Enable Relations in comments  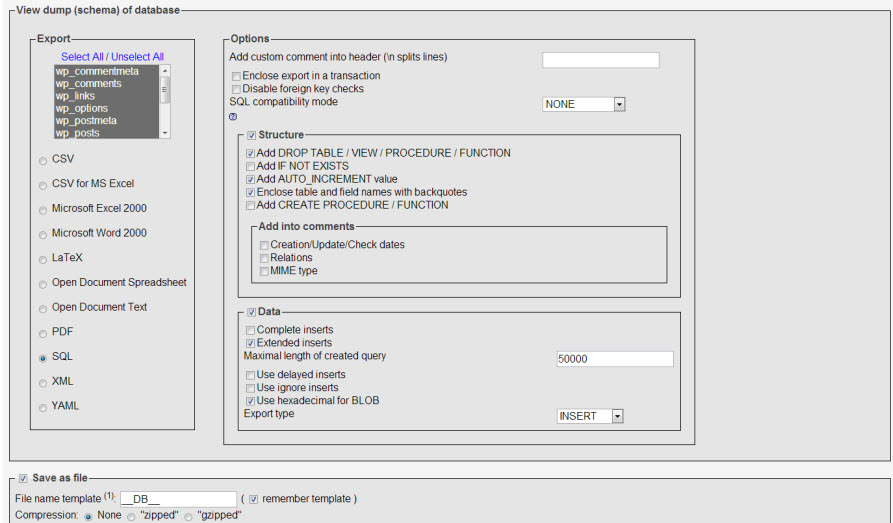[x=264, y=258]
